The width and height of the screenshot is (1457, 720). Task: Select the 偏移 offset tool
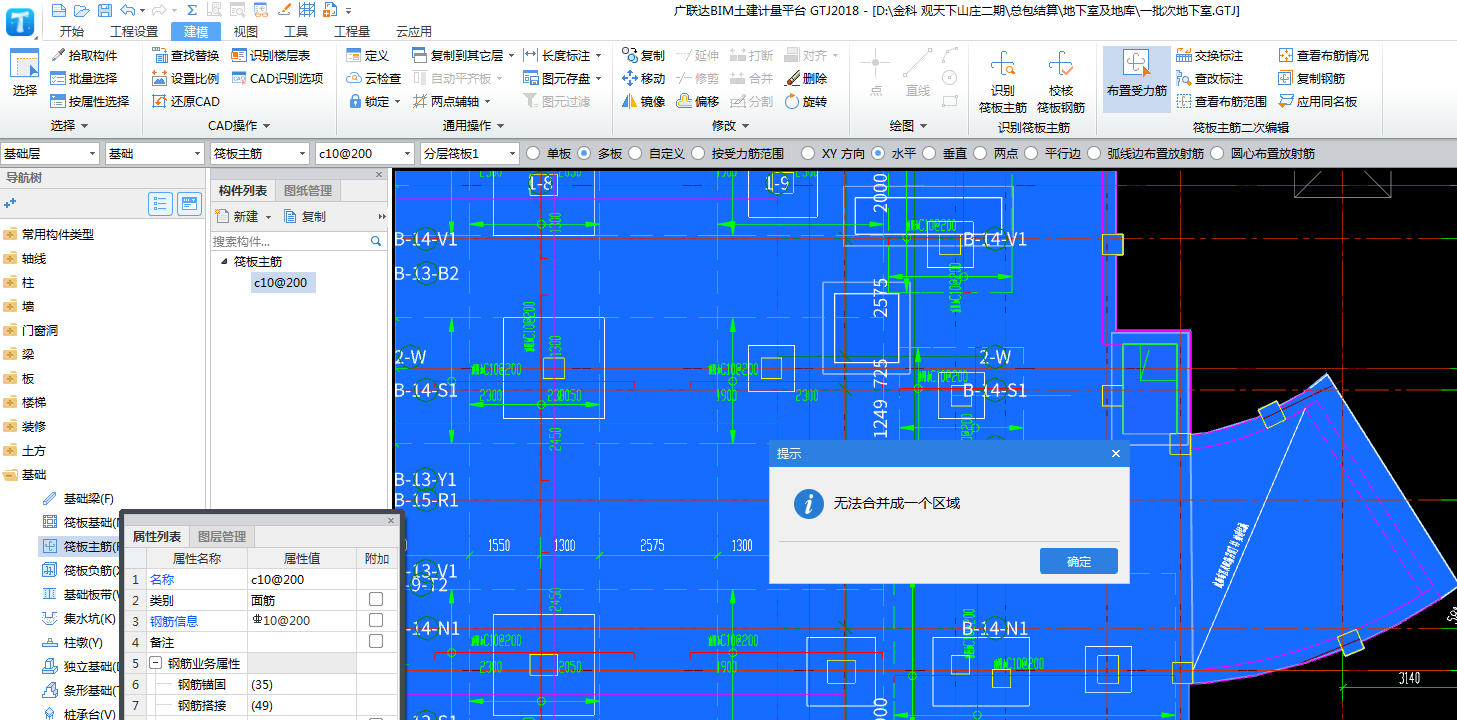(x=698, y=101)
